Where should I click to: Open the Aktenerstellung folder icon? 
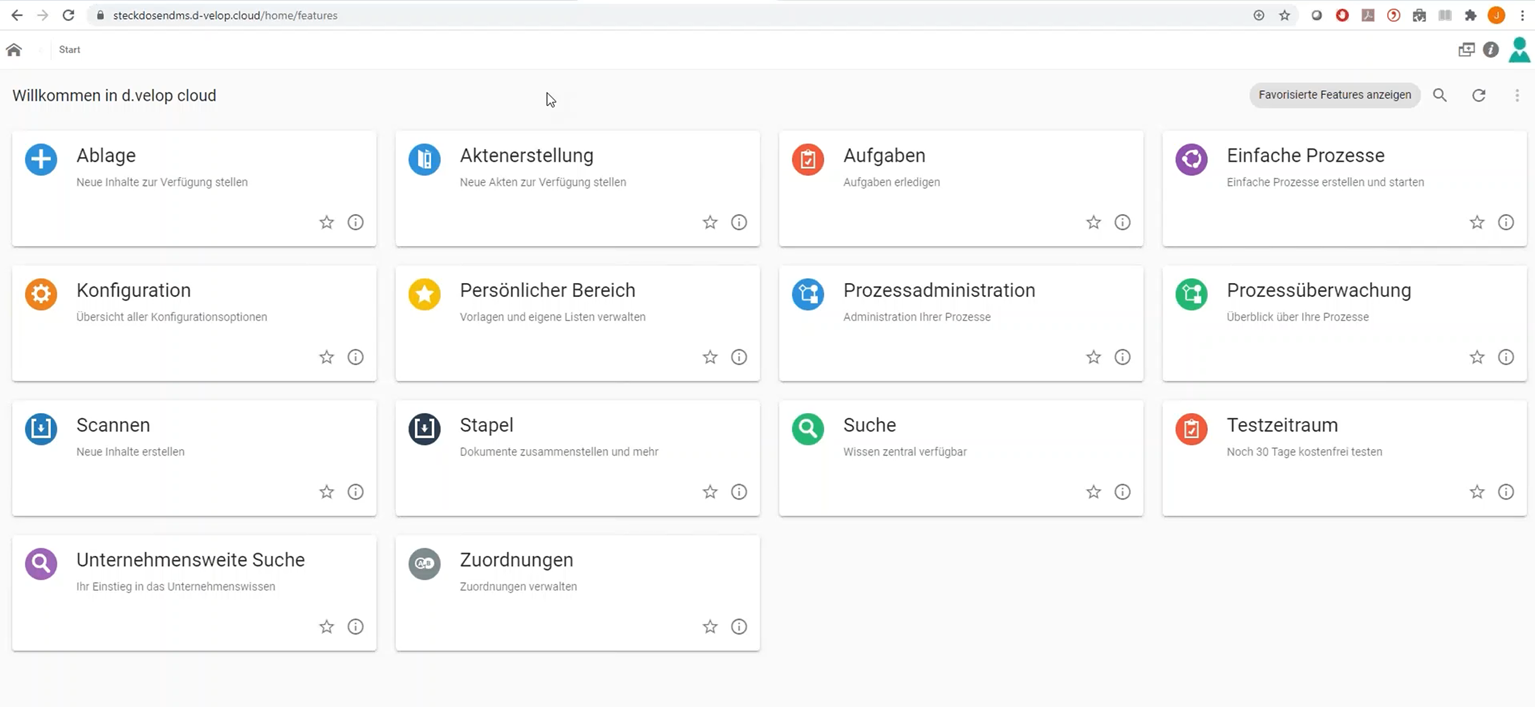[425, 159]
